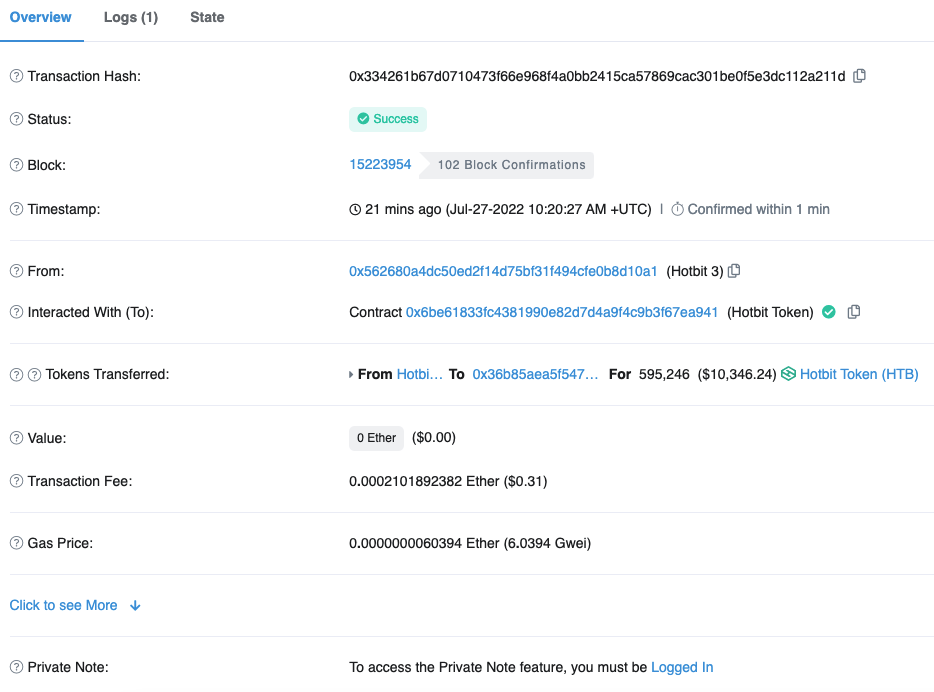The height and width of the screenshot is (692, 934).
Task: Open contract address 0x6be61833fc... link
Action: (x=561, y=312)
